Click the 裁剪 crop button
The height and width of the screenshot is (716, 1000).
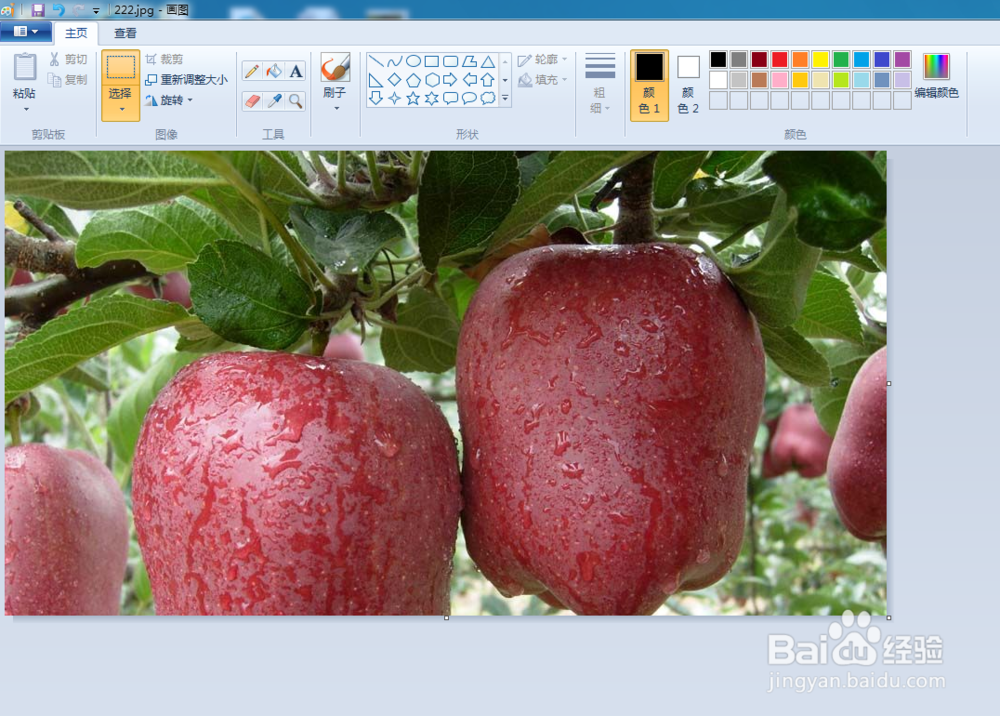coord(164,59)
